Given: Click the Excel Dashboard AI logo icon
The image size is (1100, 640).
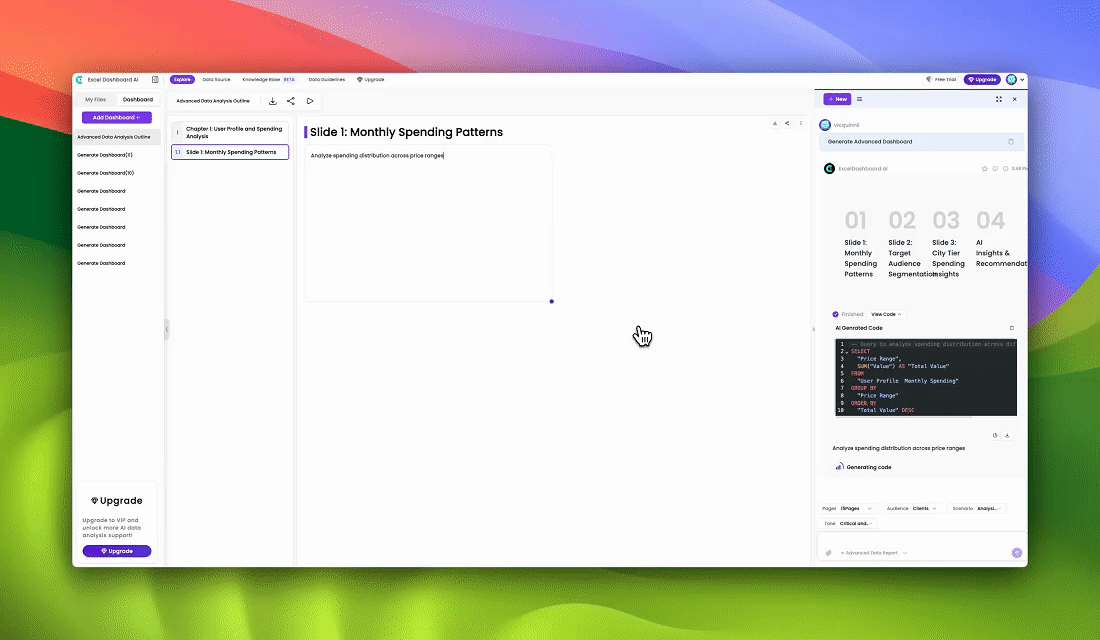Looking at the screenshot, I should [x=79, y=80].
